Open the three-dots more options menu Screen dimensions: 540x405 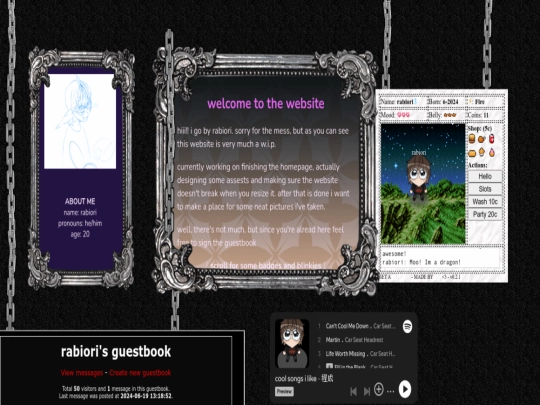tap(390, 391)
